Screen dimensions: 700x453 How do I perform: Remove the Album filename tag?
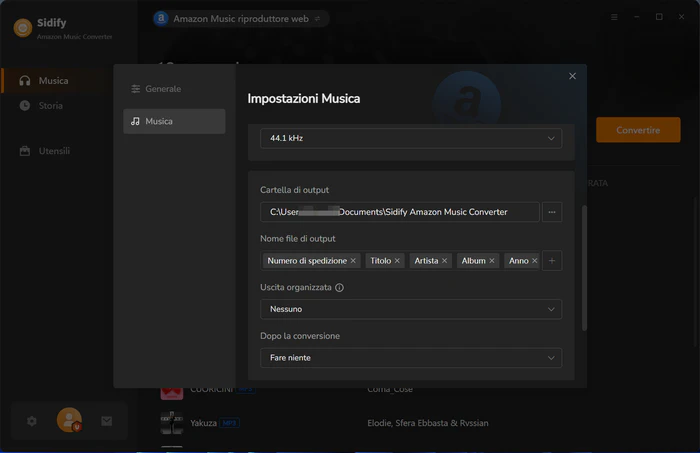(492, 261)
